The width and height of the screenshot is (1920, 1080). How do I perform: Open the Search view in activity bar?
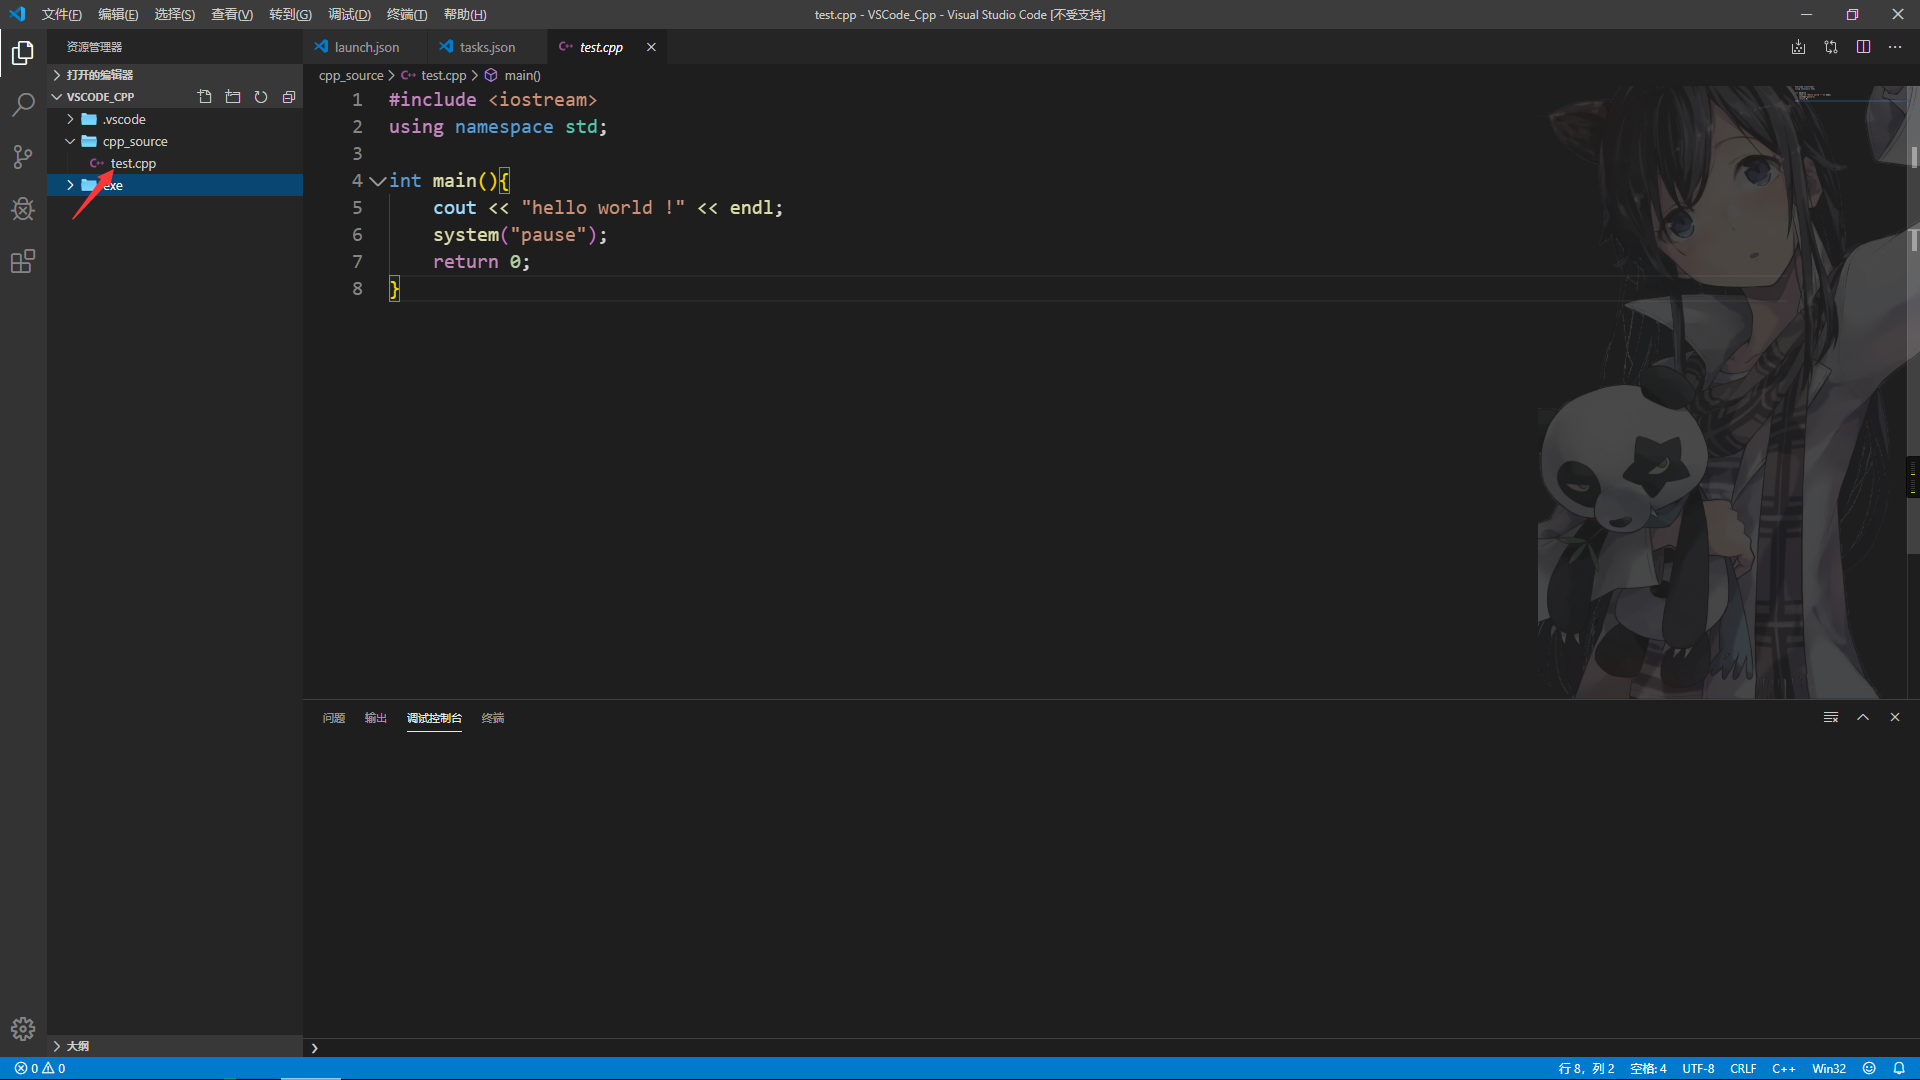click(23, 105)
